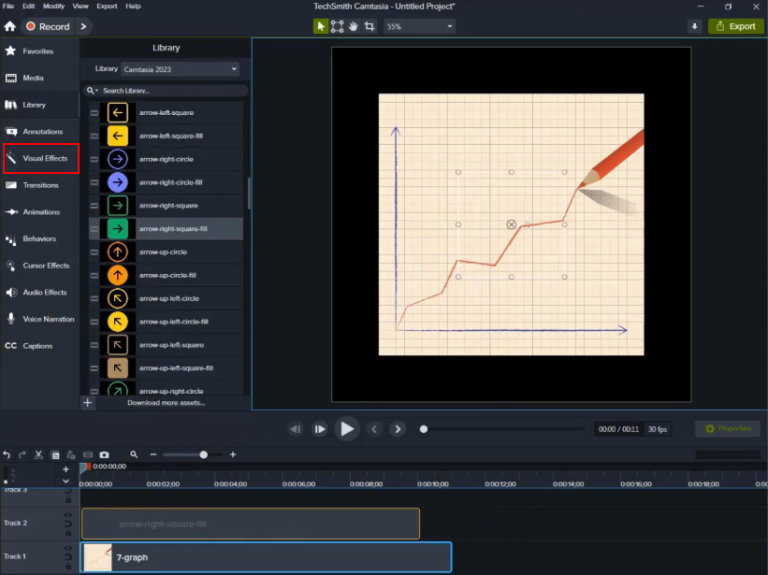The width and height of the screenshot is (768, 575).
Task: Select arrow-up-circle-fill asset icon
Action: click(x=118, y=275)
